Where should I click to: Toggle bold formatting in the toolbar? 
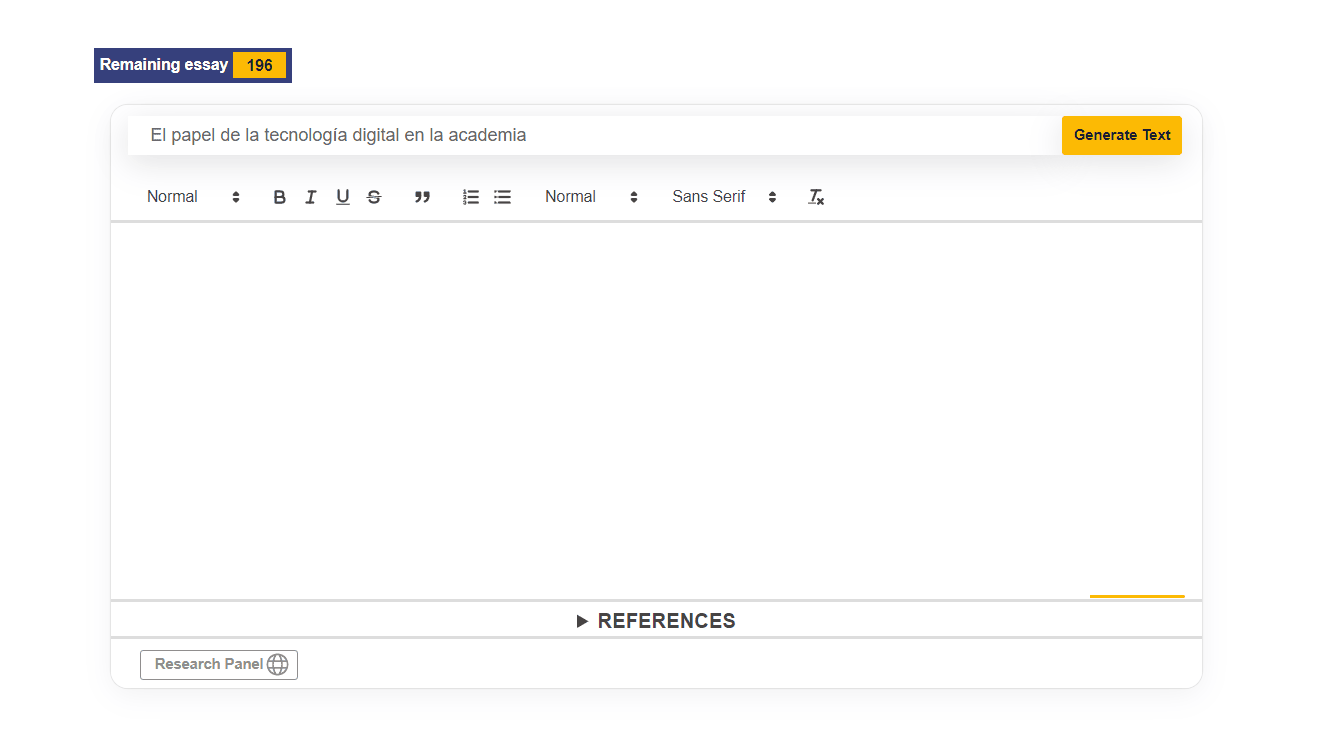pos(279,197)
